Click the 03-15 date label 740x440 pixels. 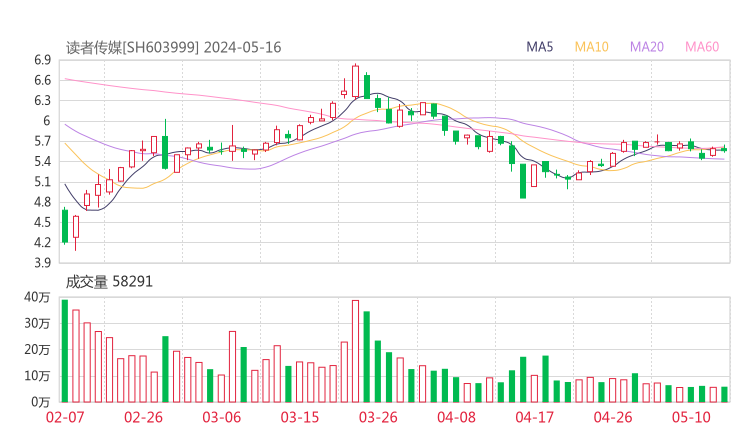(x=300, y=417)
